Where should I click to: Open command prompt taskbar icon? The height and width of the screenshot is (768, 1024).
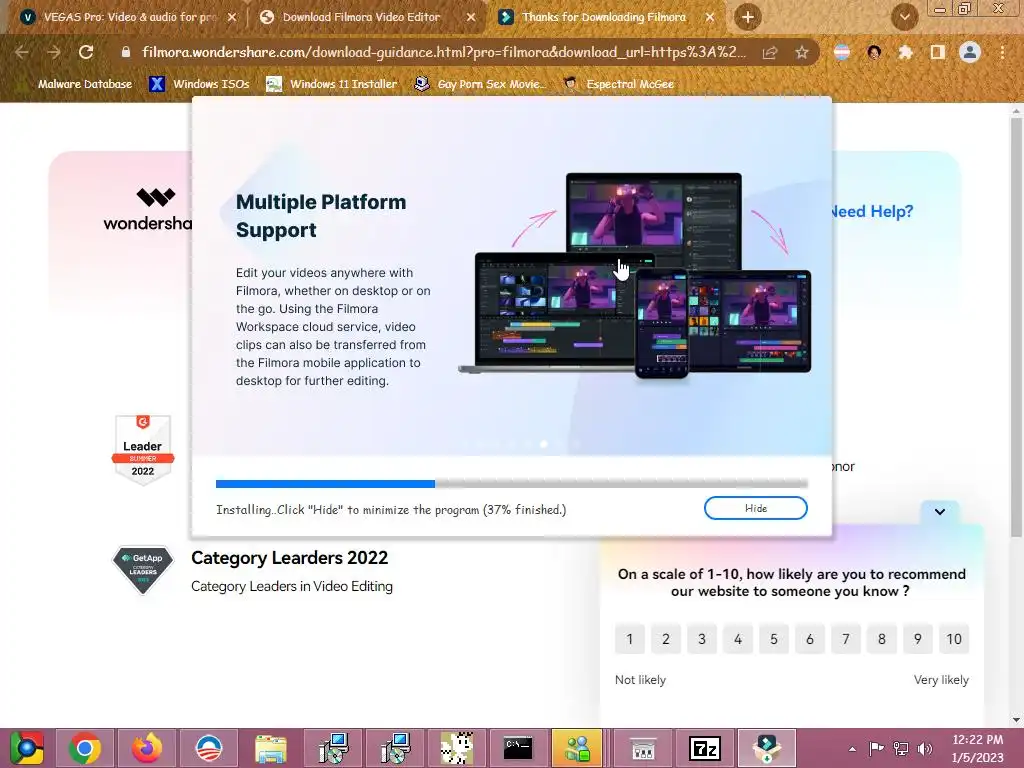pos(518,748)
